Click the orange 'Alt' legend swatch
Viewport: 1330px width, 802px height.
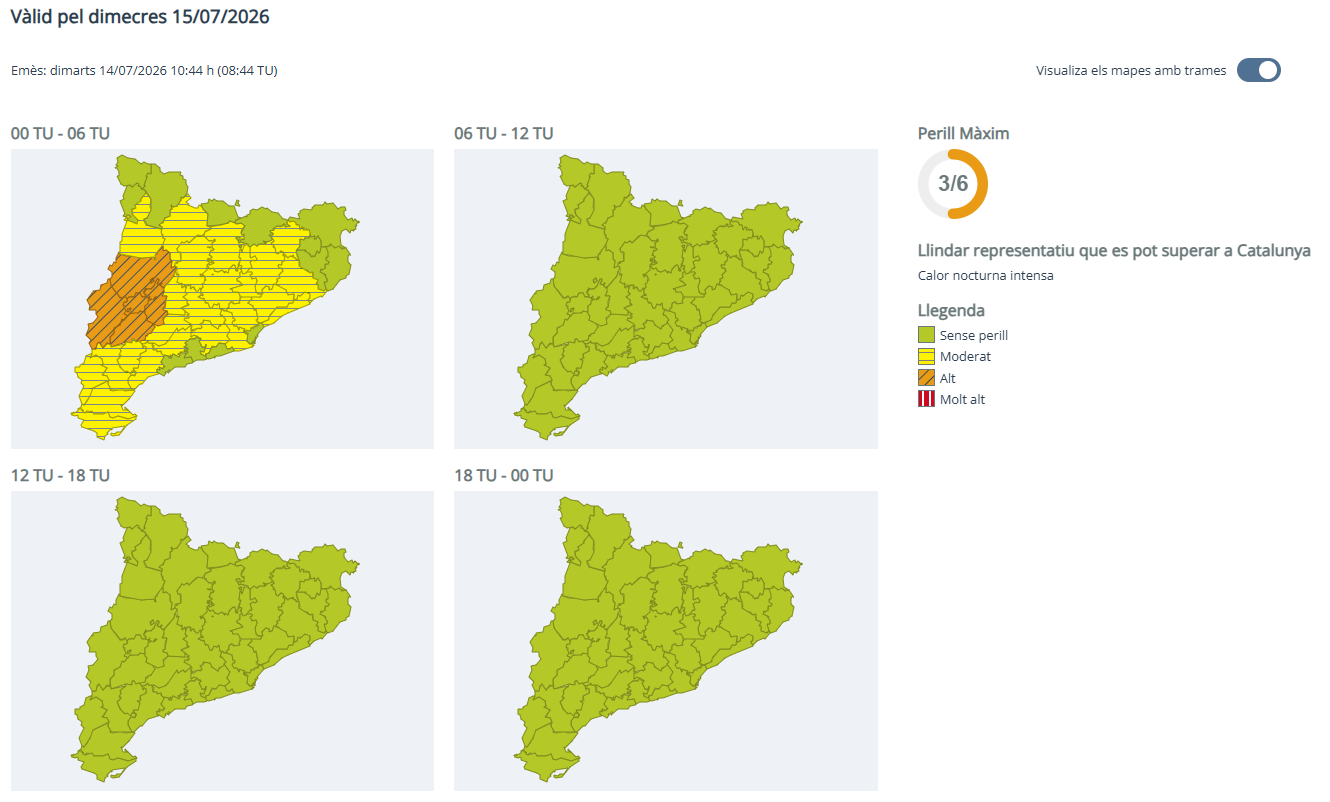[926, 378]
